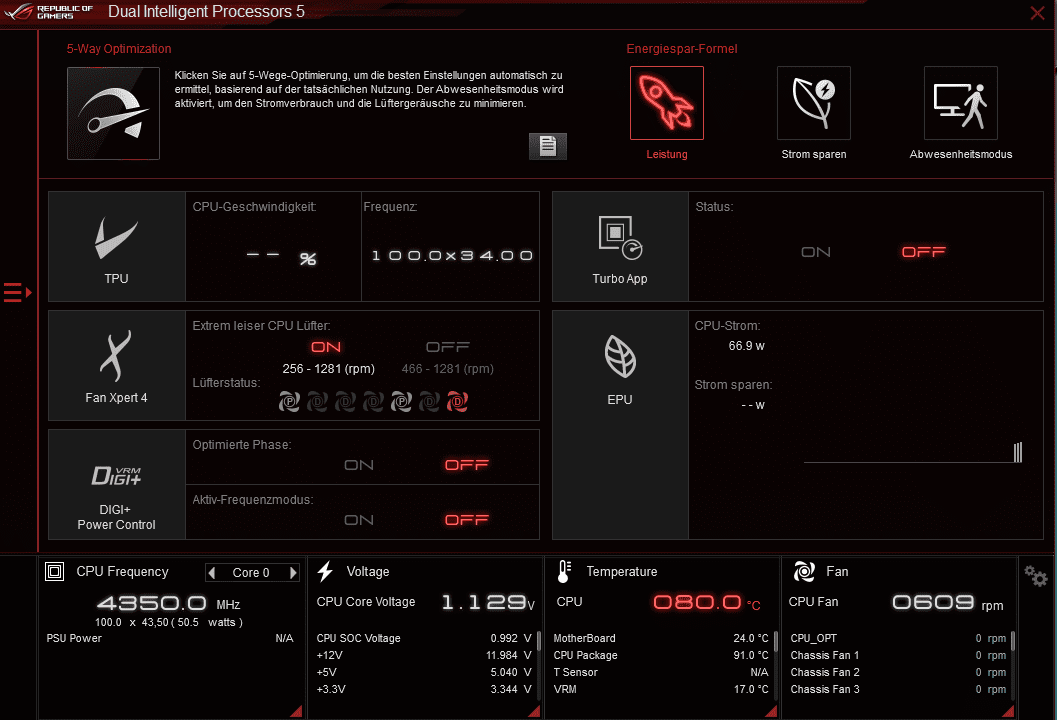Select the first fan status icon
The height and width of the screenshot is (720, 1057).
pos(289,402)
